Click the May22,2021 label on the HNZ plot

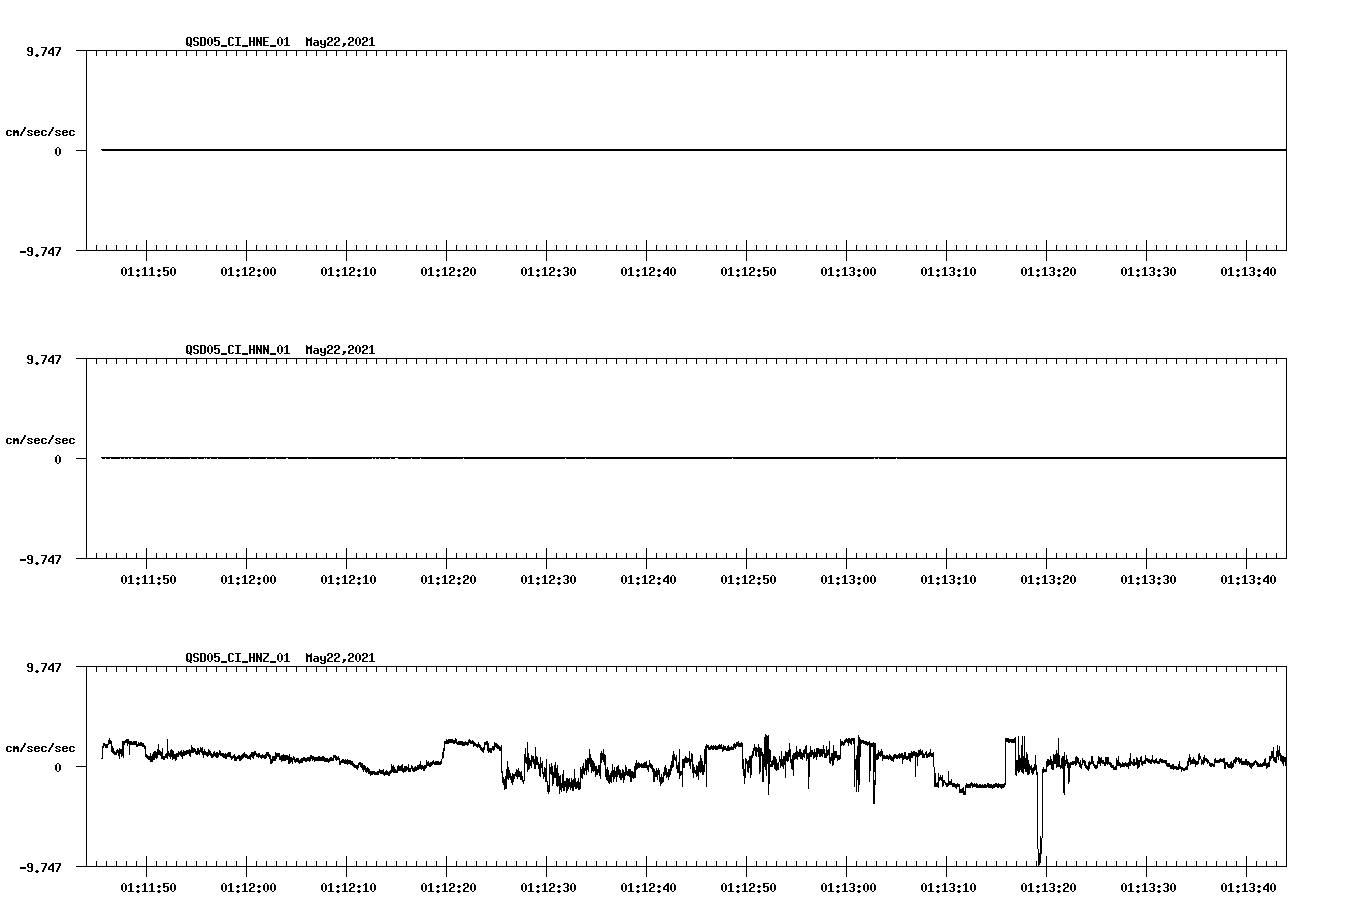coord(339,658)
